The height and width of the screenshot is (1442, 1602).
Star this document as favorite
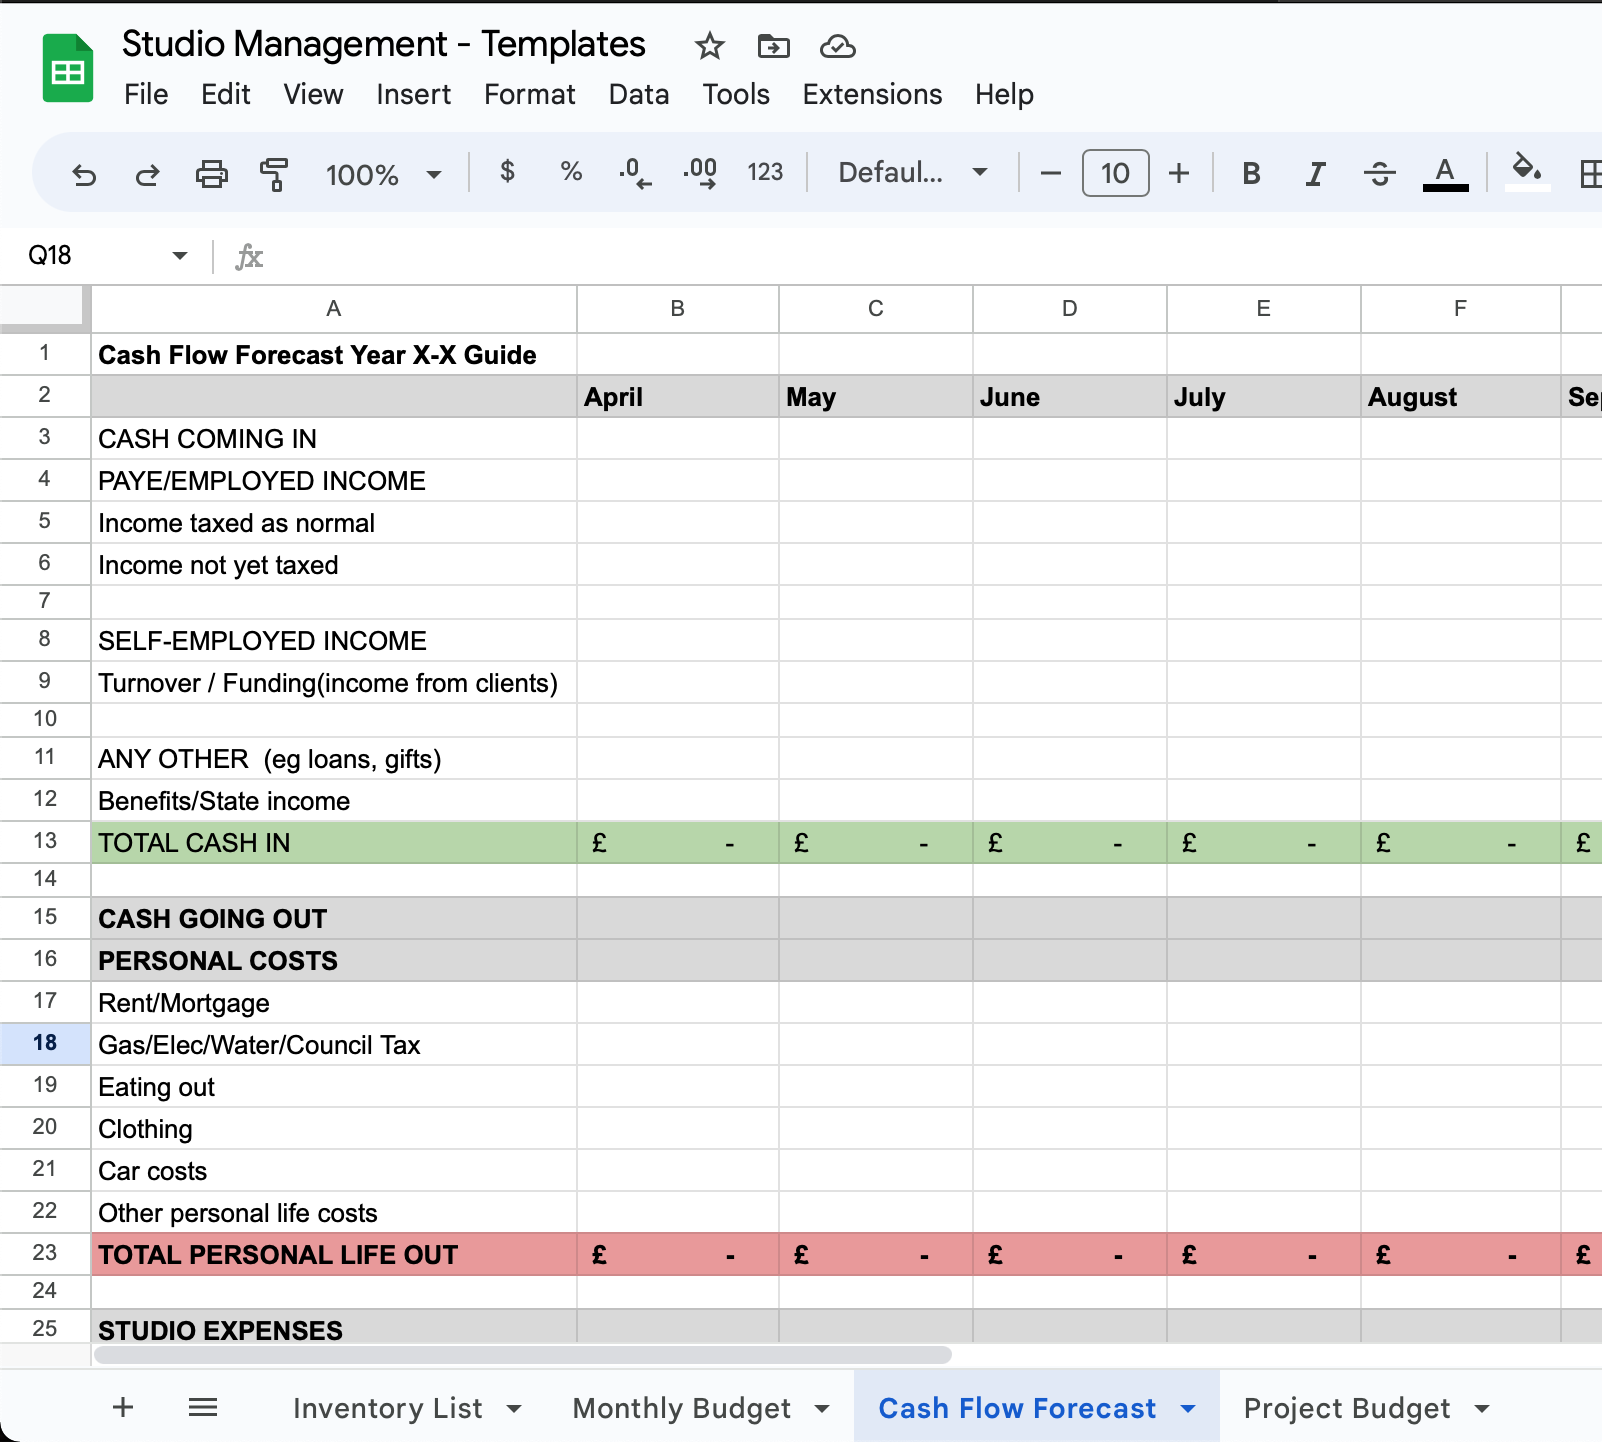[x=709, y=46]
